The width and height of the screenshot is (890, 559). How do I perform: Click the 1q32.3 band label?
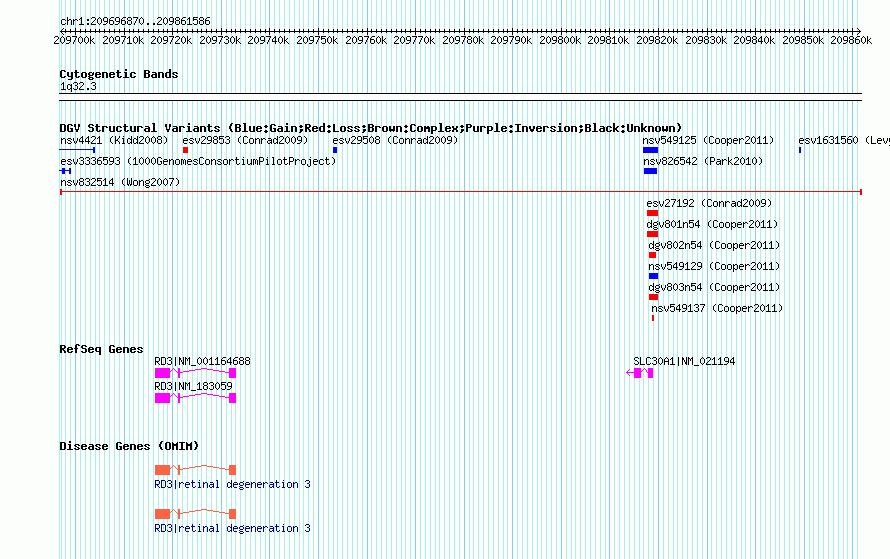(78, 86)
